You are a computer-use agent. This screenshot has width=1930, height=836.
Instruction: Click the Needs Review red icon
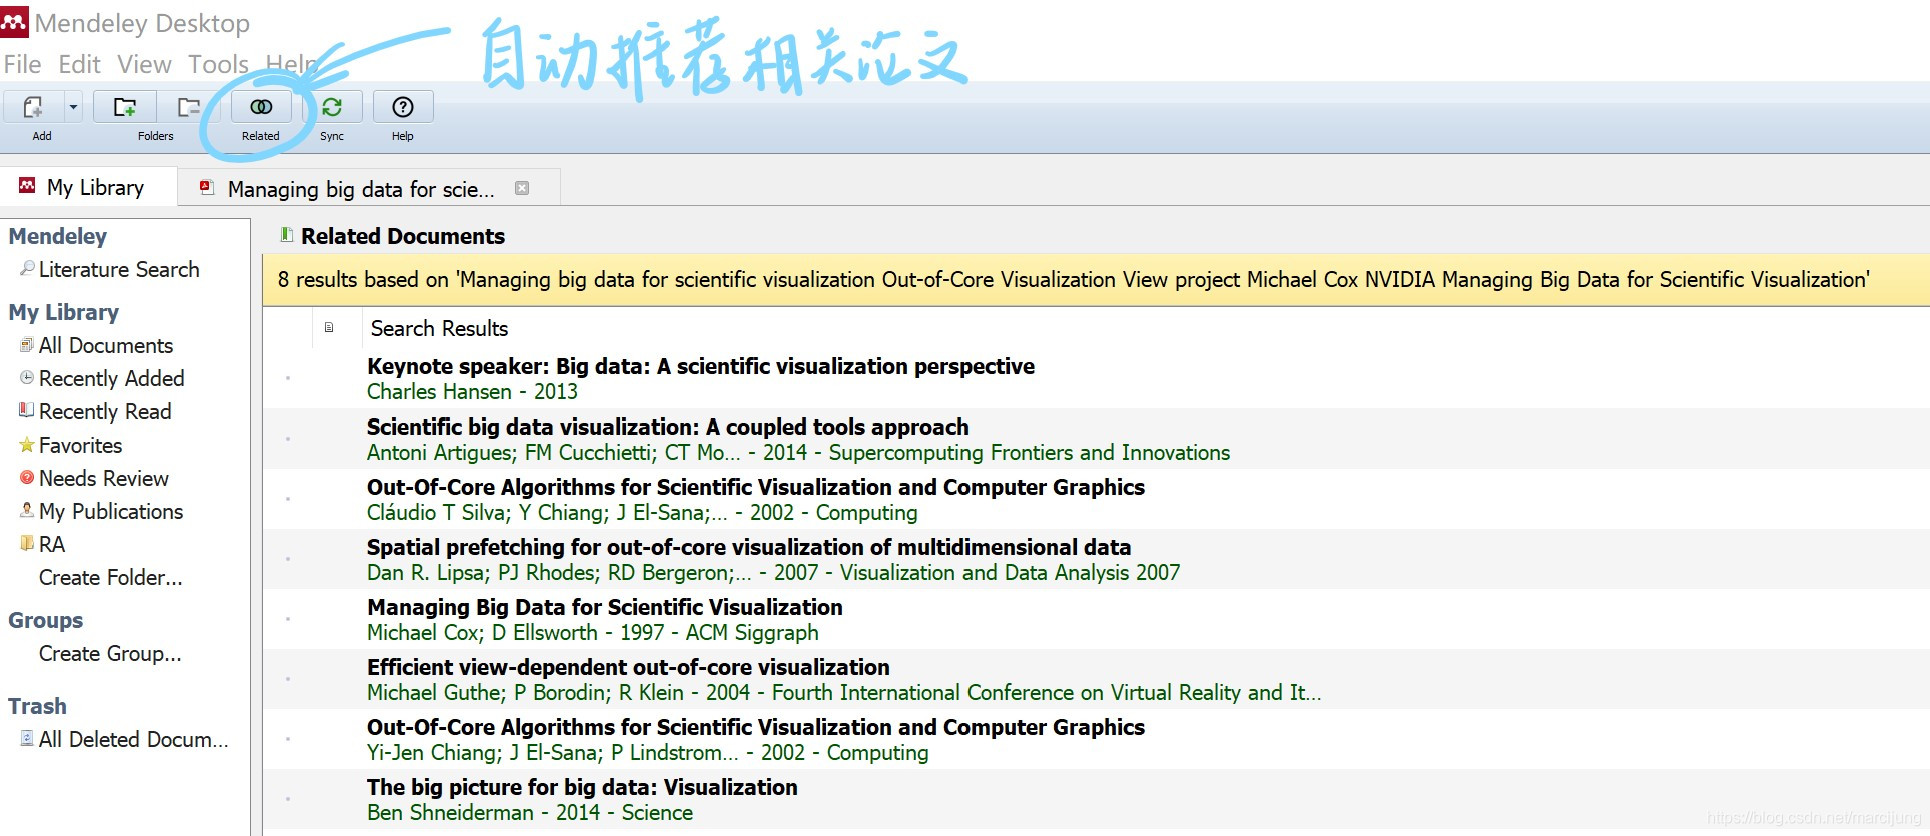(27, 477)
